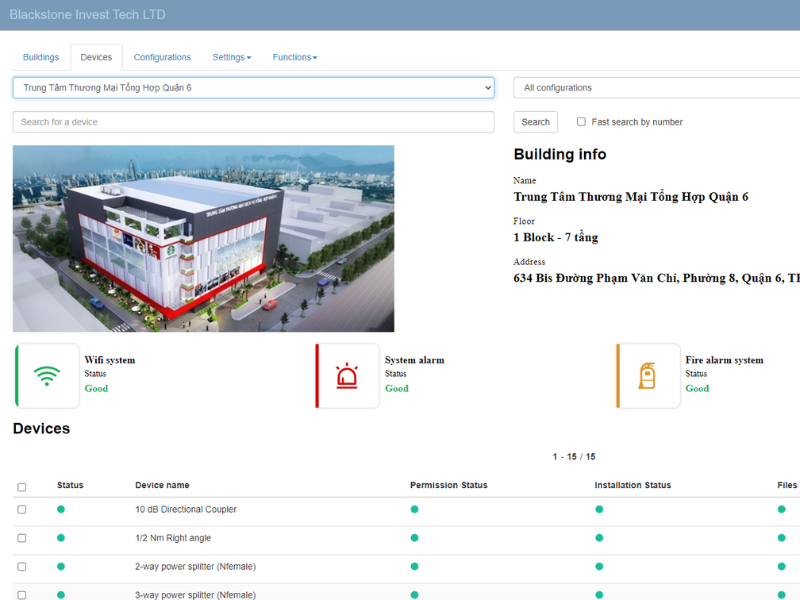This screenshot has width=800, height=600.
Task: Check the 1/2 Nm Right angle row checkbox
Action: point(22,538)
